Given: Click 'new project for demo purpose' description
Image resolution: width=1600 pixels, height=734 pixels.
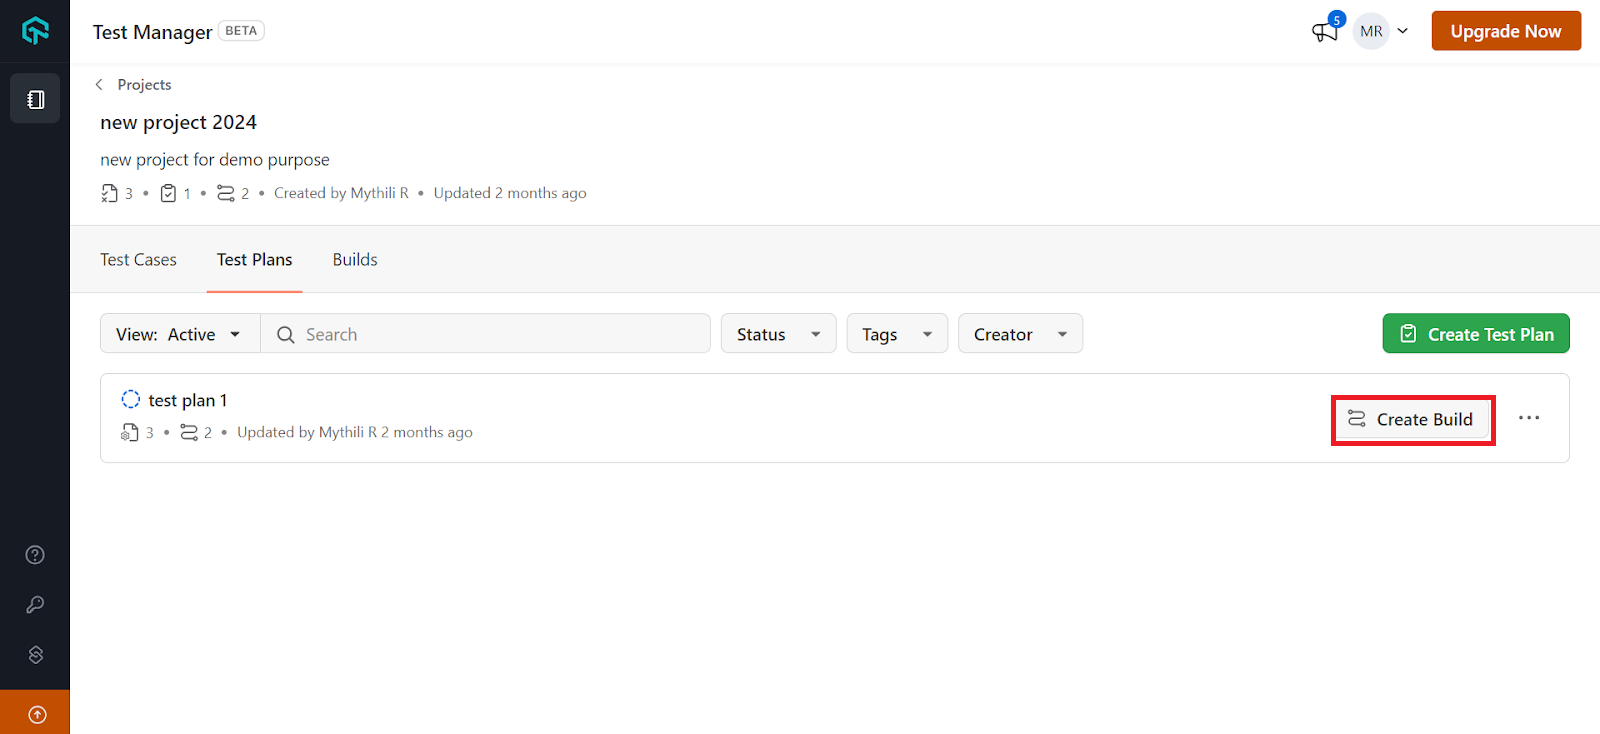Looking at the screenshot, I should point(215,160).
